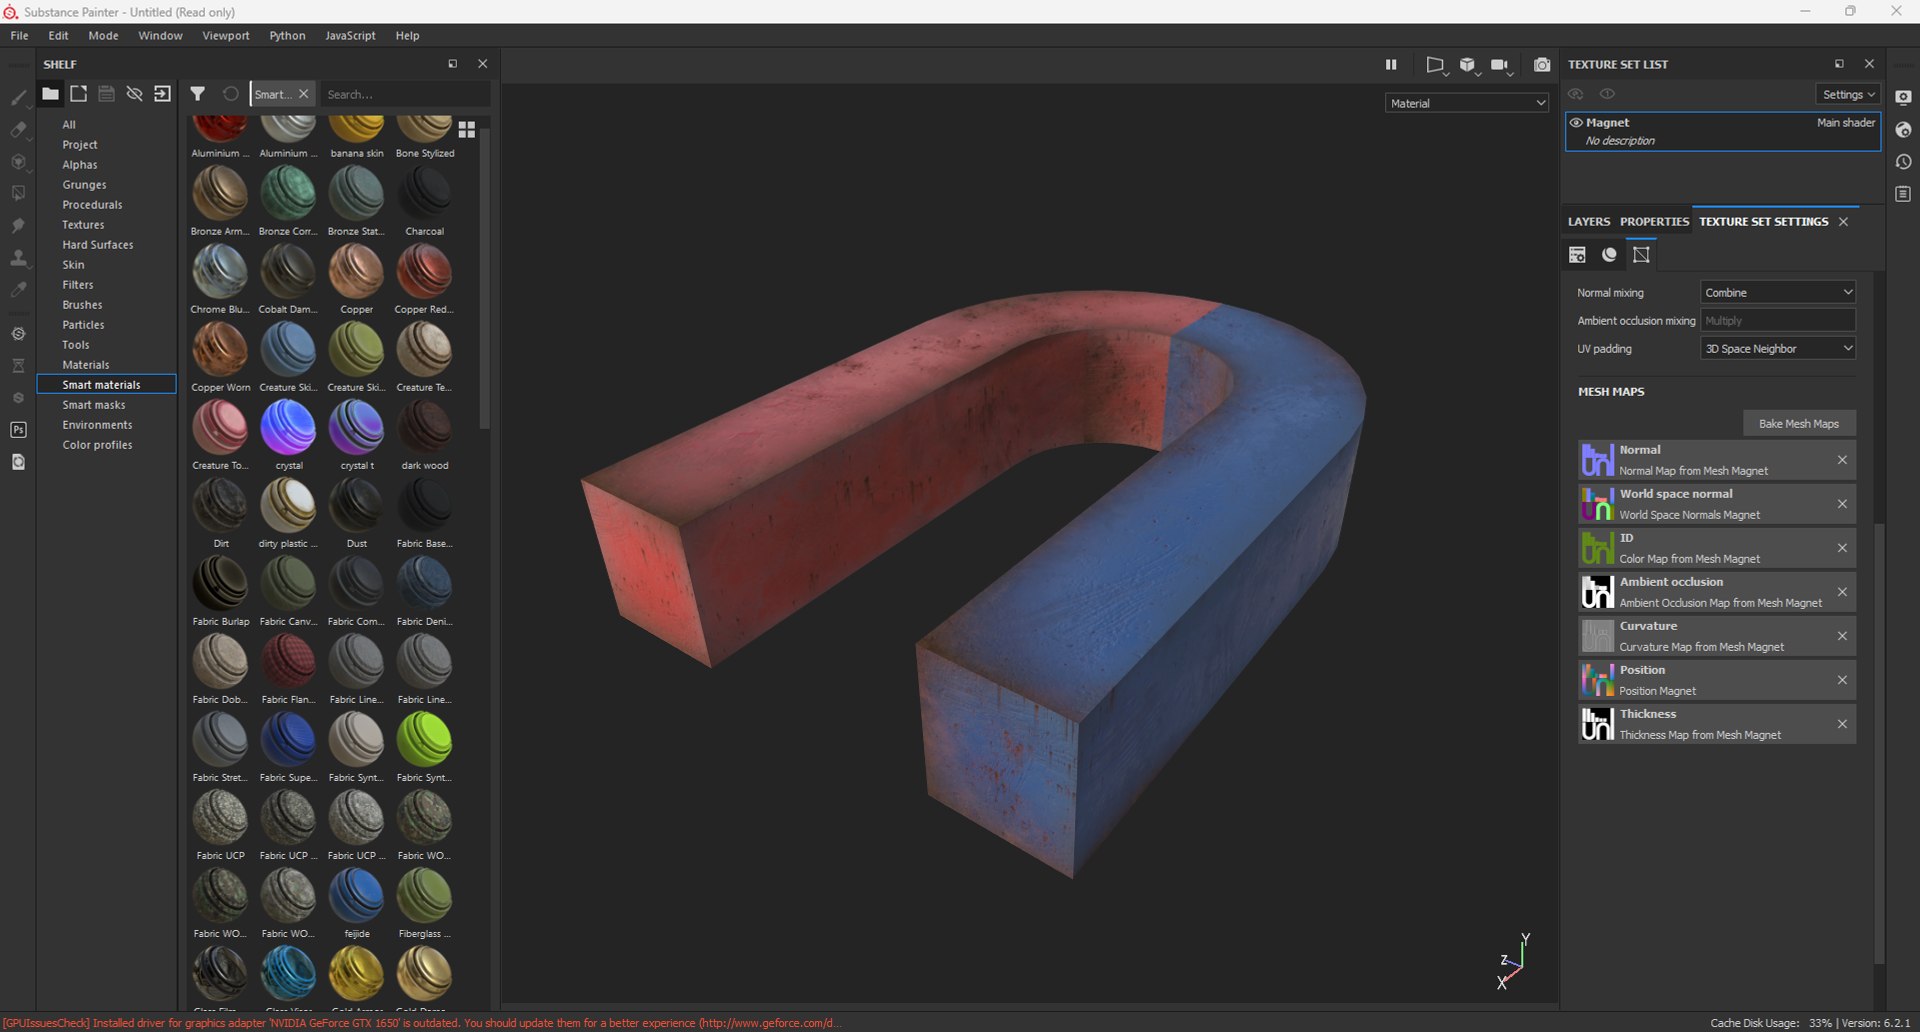Image resolution: width=1920 pixels, height=1032 pixels.
Task: Switch to the Layers tab
Action: pyautogui.click(x=1589, y=222)
